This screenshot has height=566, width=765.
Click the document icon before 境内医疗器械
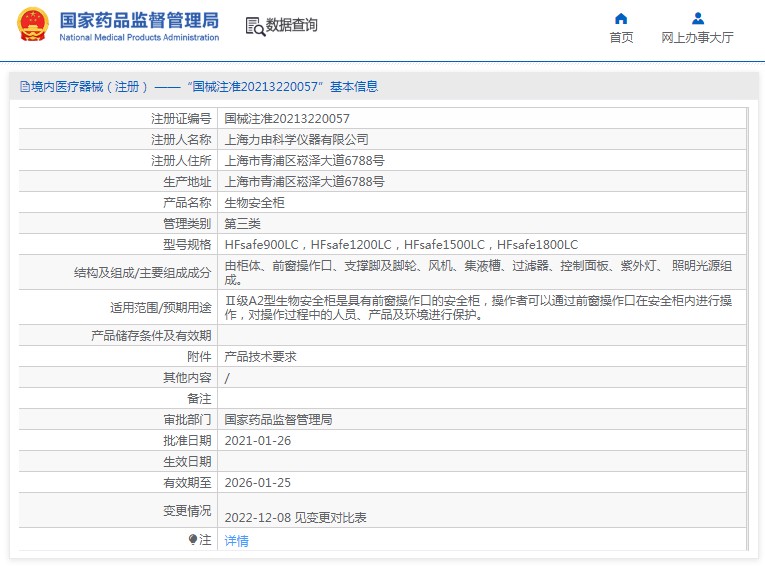pyautogui.click(x=24, y=87)
